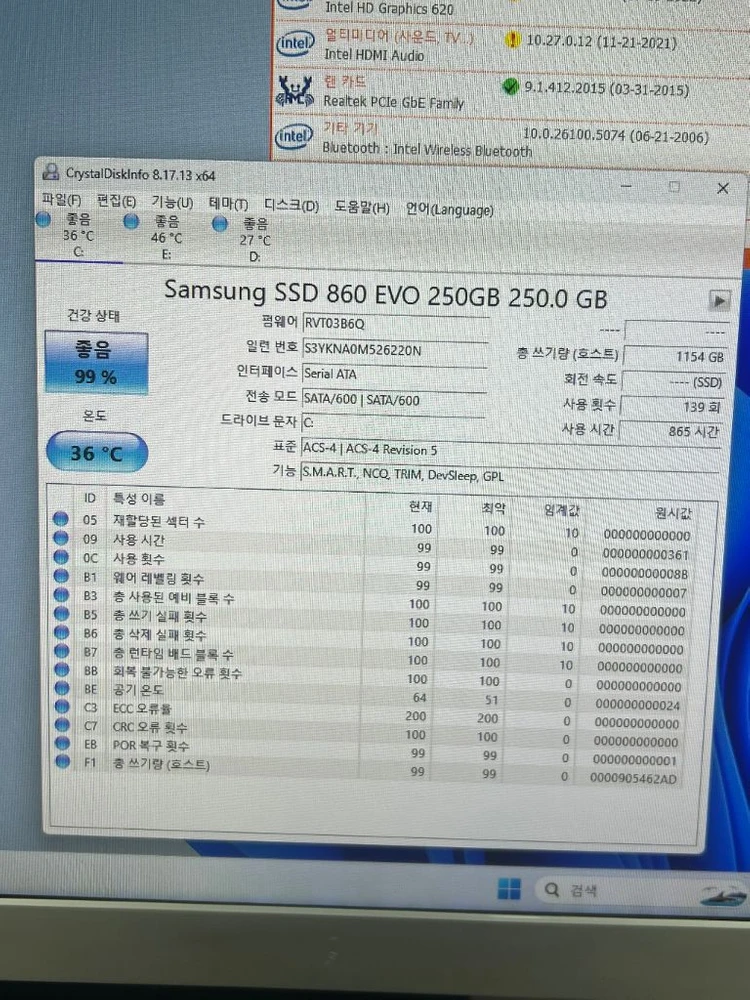Click the status icon of row 05 재할당된 섹터 수
The height and width of the screenshot is (1000, 750).
pyautogui.click(x=61, y=518)
